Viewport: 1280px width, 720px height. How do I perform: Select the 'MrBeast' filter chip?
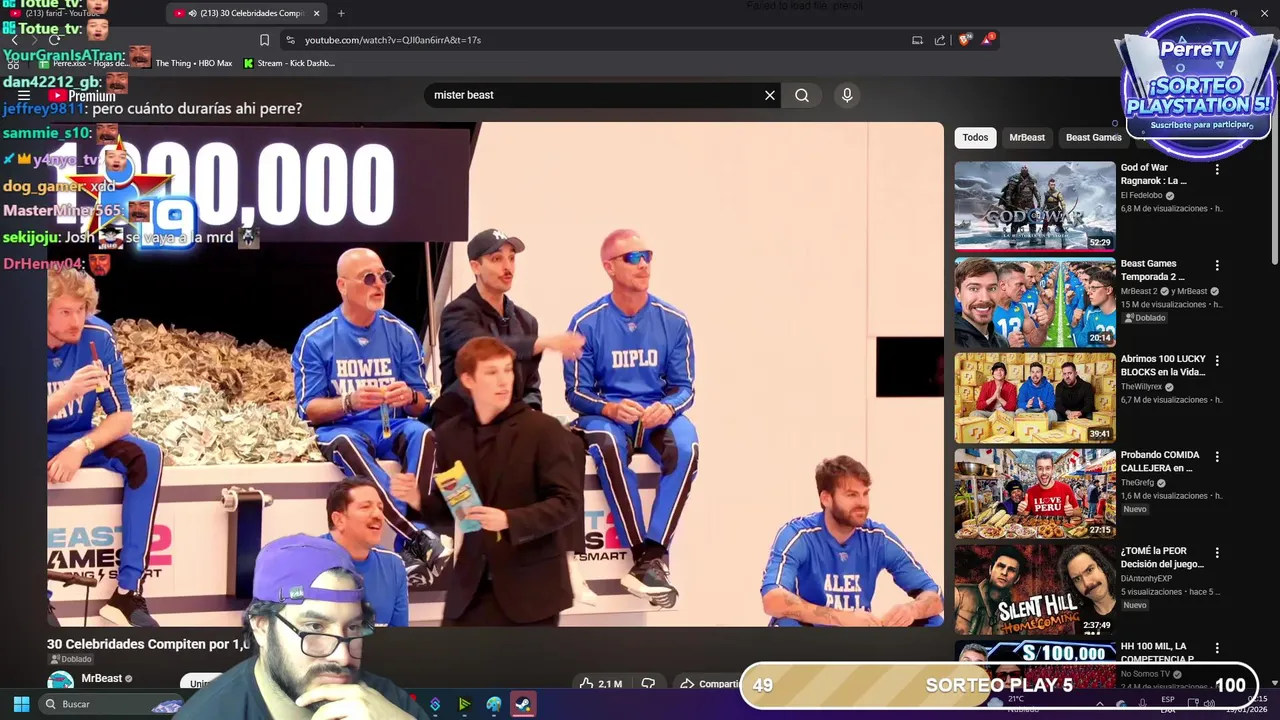tap(1027, 137)
